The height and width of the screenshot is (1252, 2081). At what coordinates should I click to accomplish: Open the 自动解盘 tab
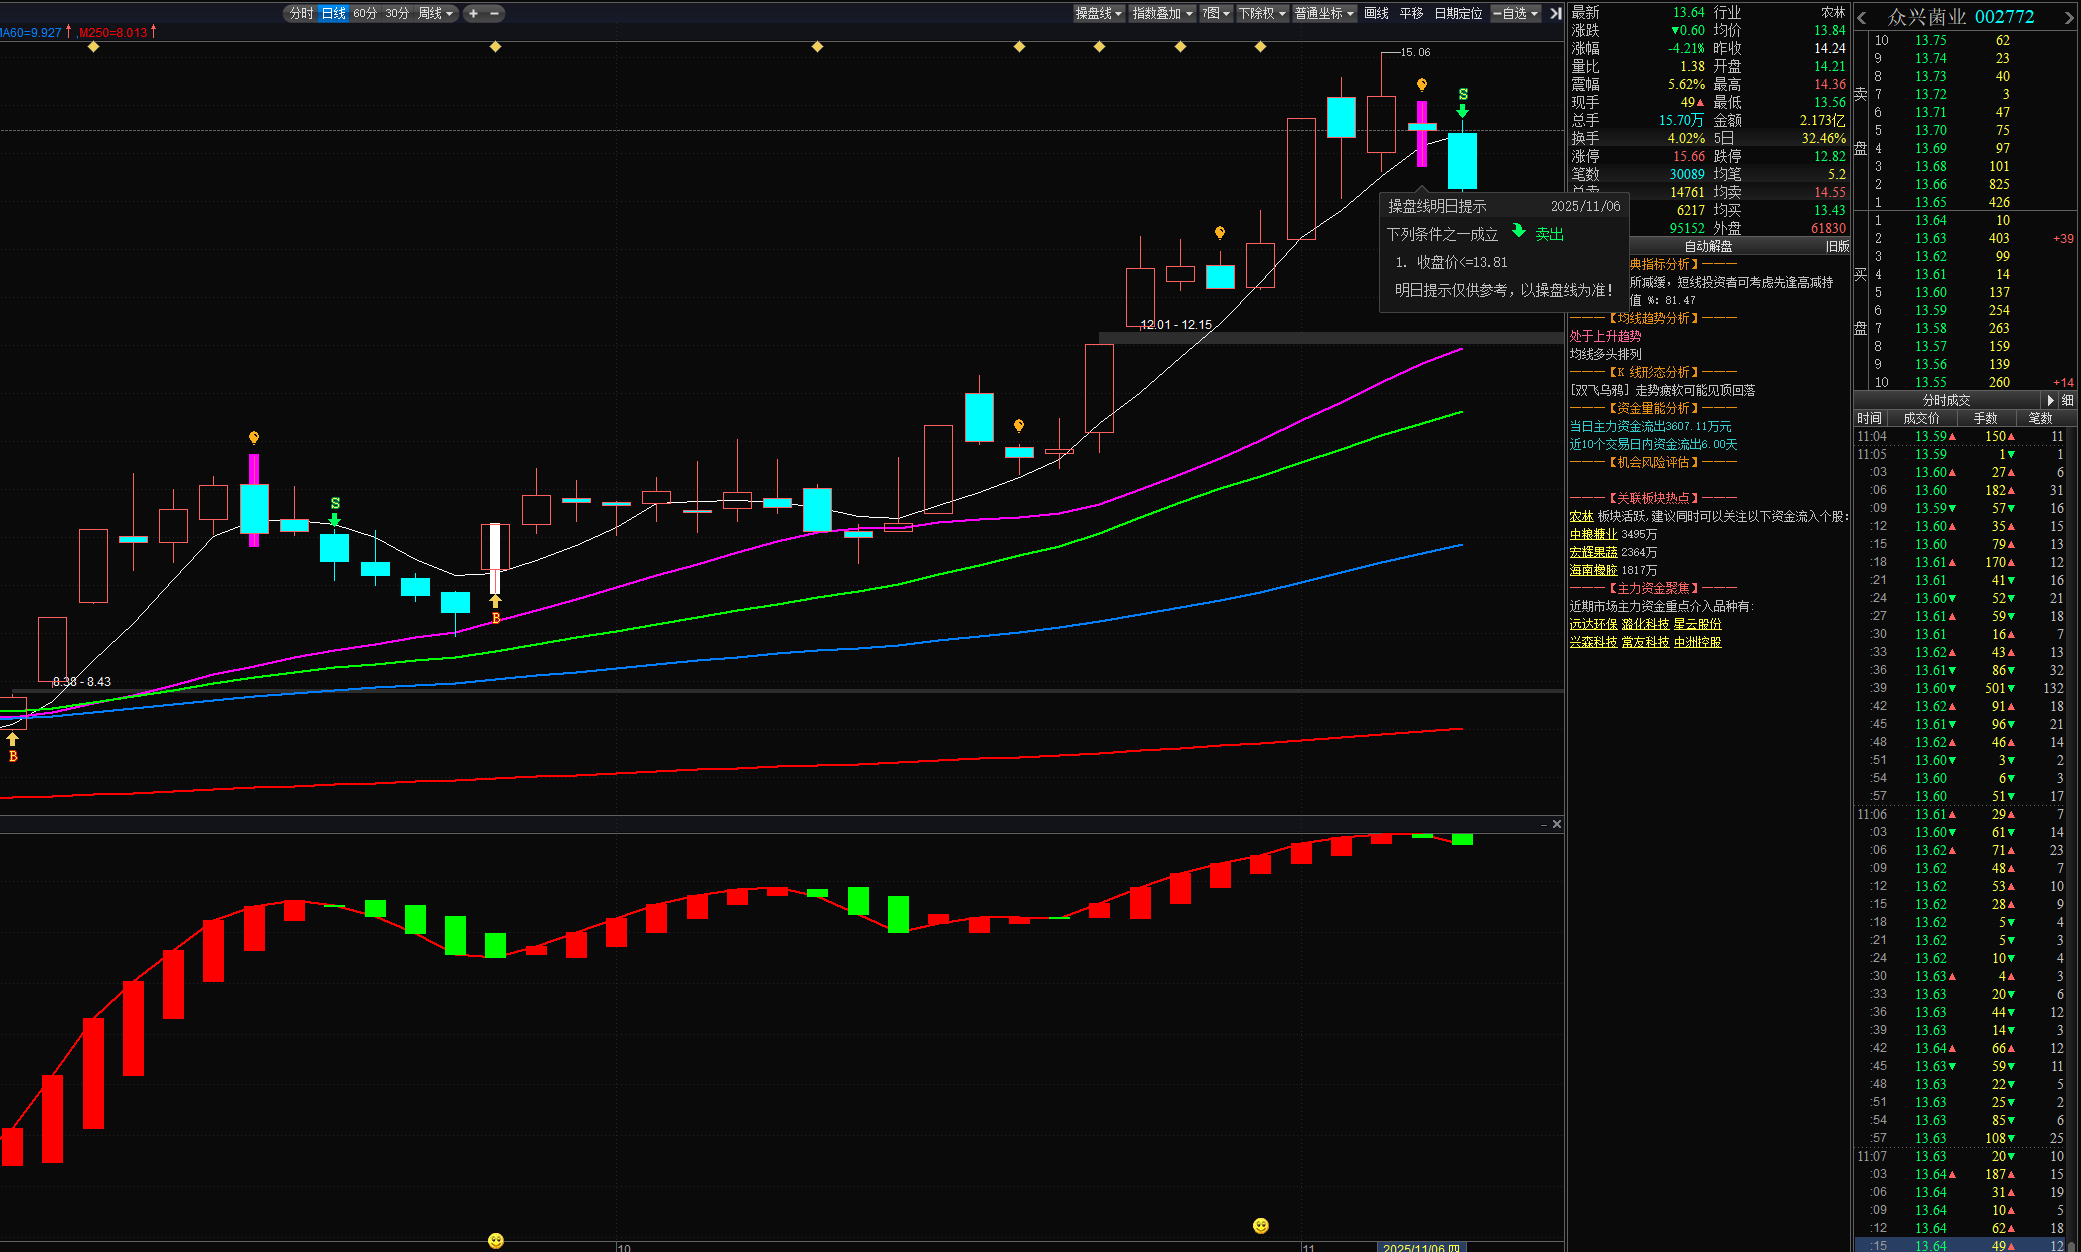coord(1708,246)
